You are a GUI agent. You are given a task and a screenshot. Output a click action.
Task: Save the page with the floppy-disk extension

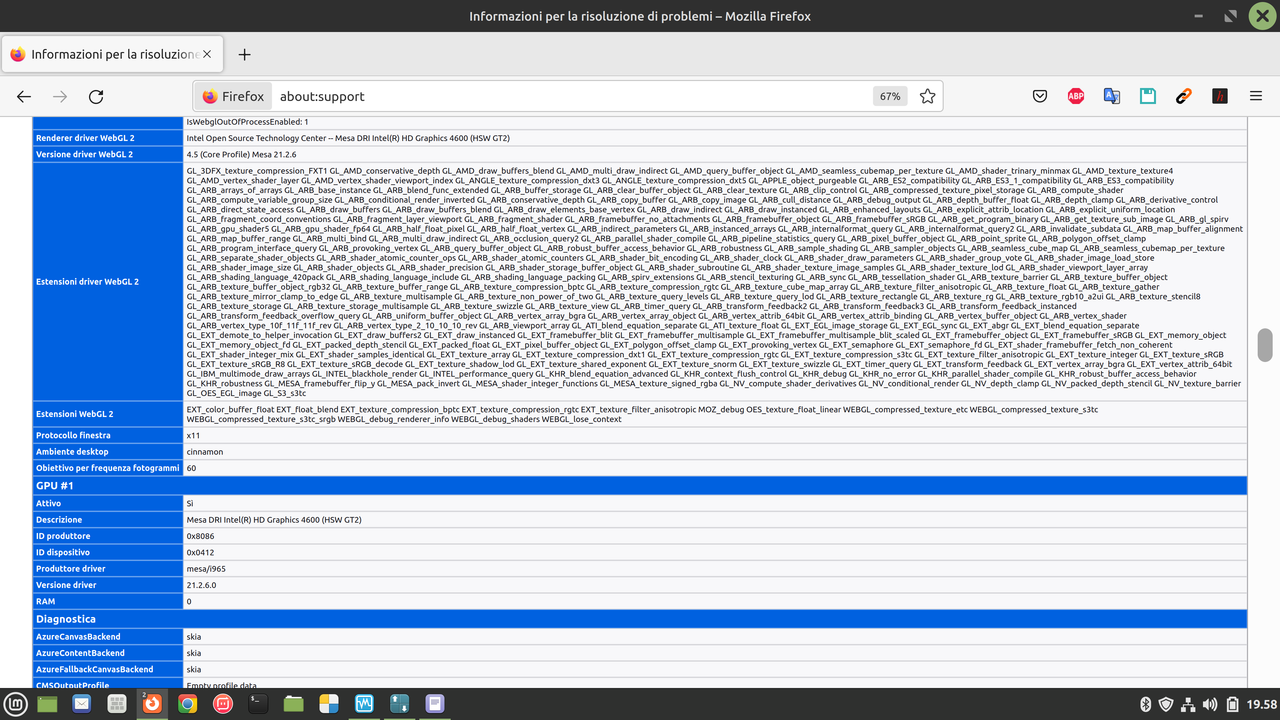click(x=1147, y=96)
